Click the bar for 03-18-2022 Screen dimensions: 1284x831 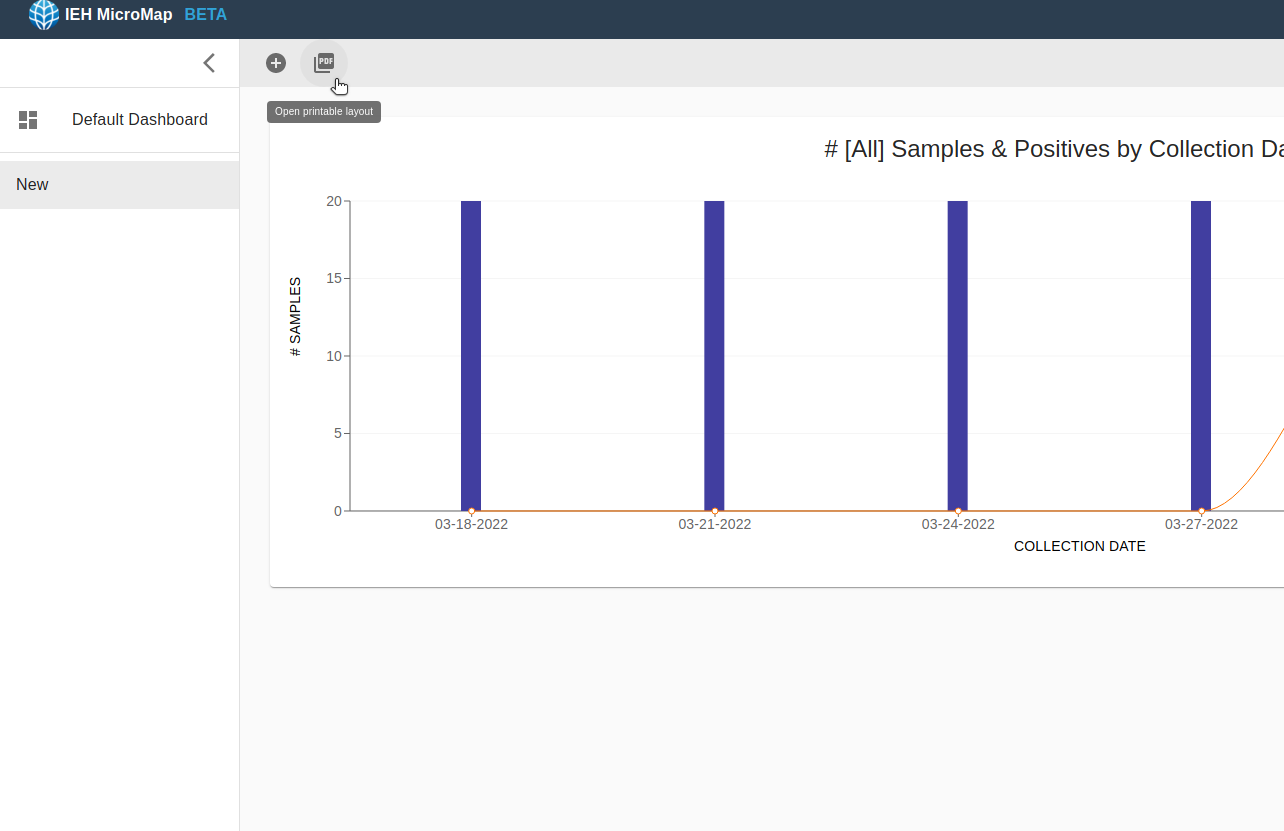pyautogui.click(x=471, y=356)
